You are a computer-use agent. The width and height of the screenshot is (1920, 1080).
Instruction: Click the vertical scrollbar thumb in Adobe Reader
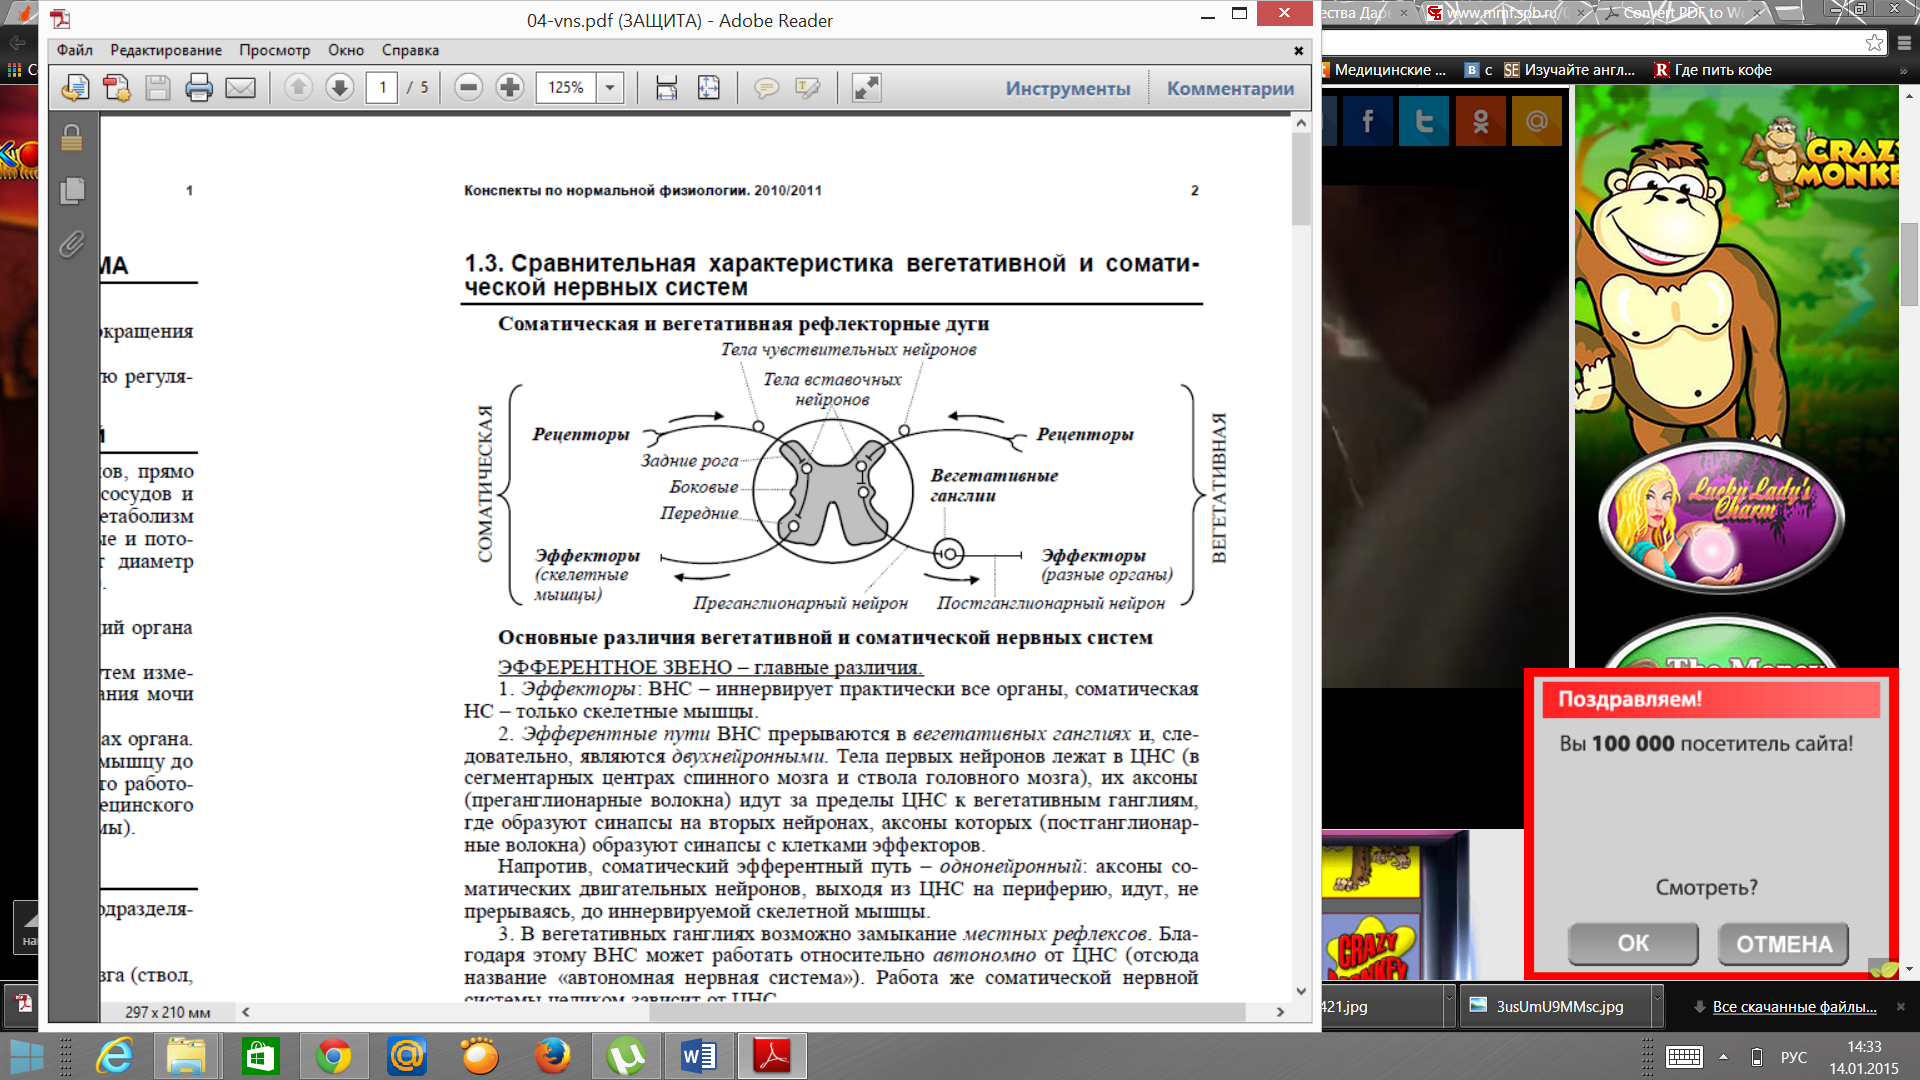click(1301, 179)
